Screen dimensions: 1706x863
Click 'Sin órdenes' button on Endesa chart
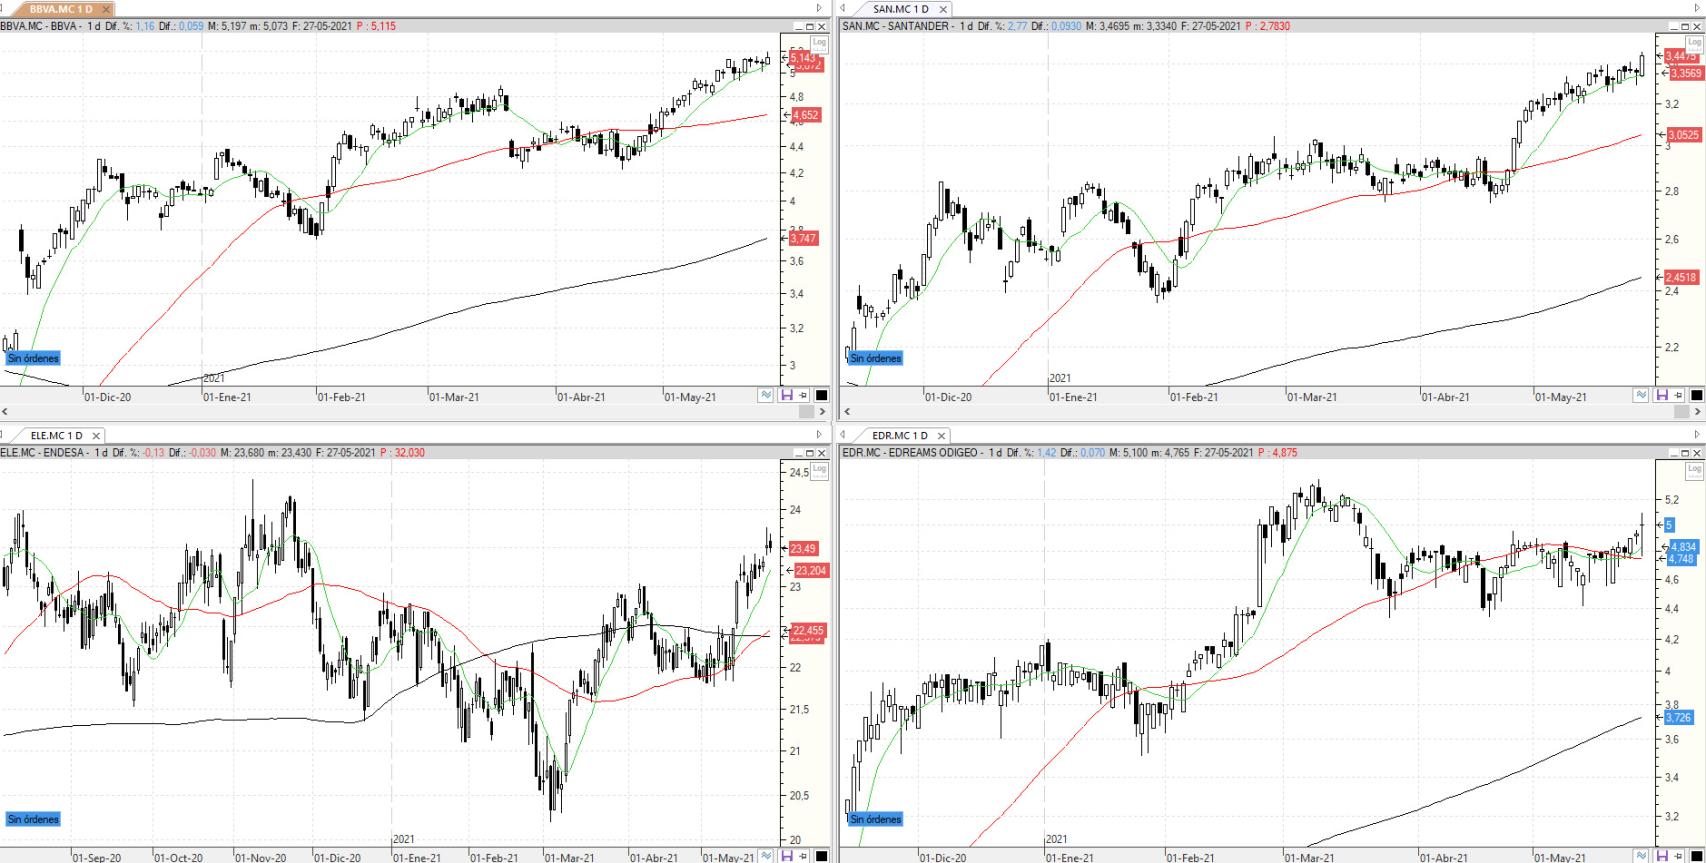pos(33,819)
